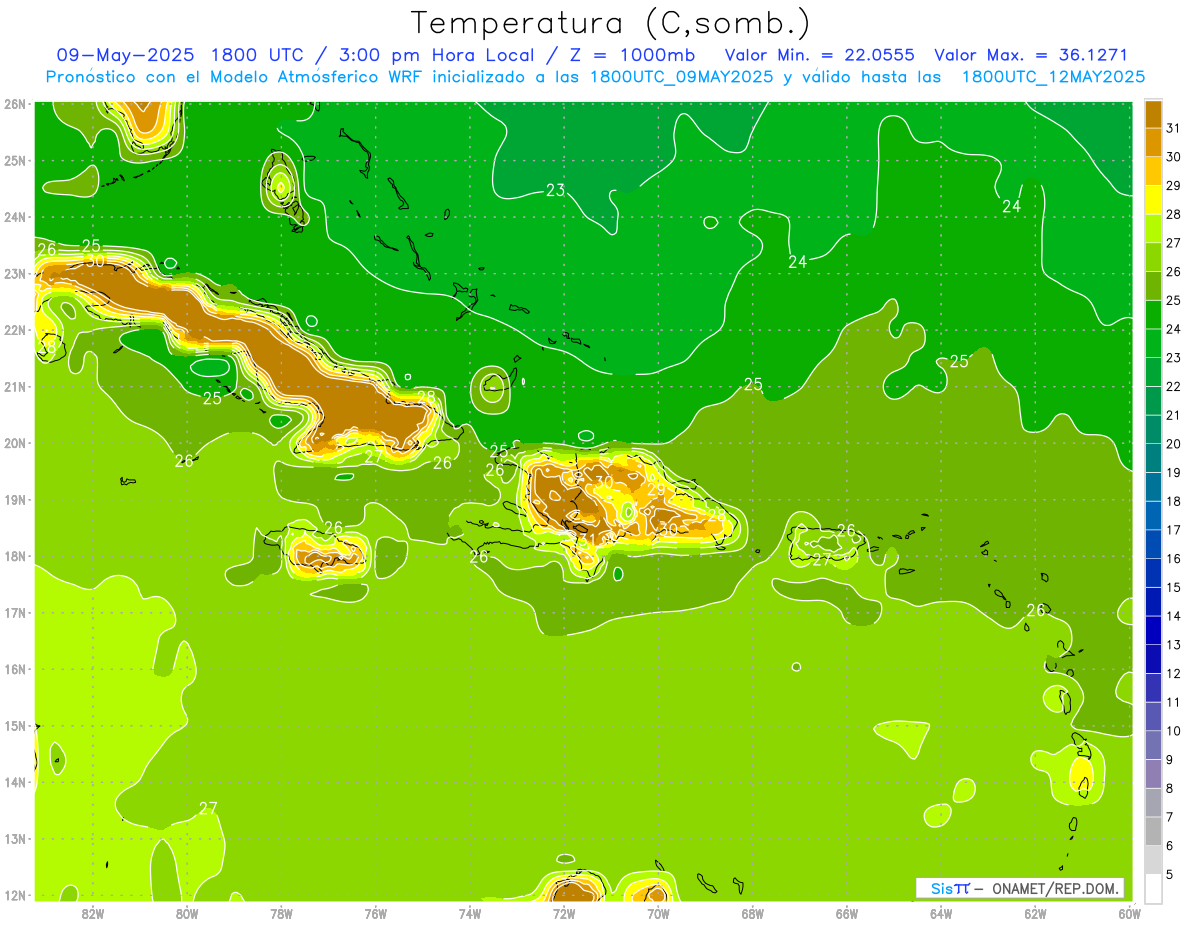
Task: Click the 74W longitude axis label
Action: coord(470,913)
